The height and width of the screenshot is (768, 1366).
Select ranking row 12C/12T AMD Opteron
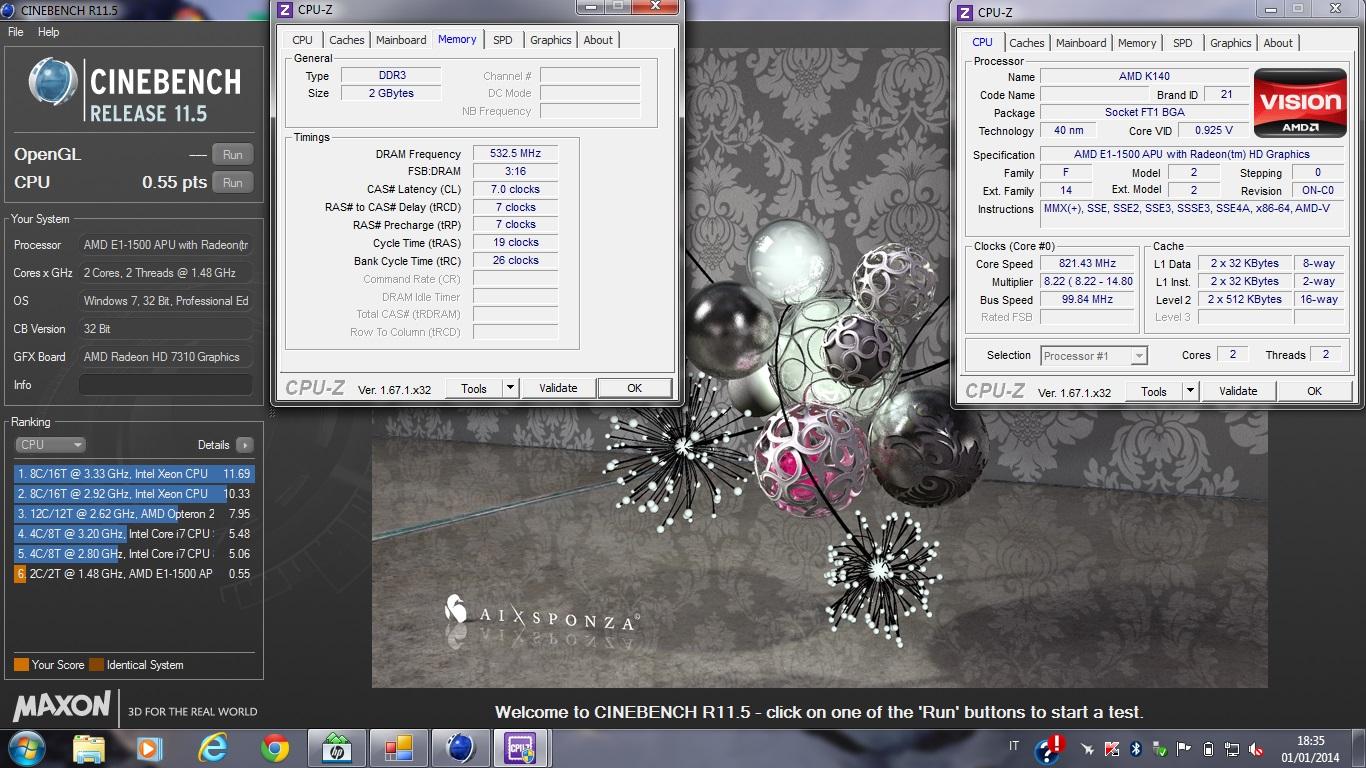134,514
